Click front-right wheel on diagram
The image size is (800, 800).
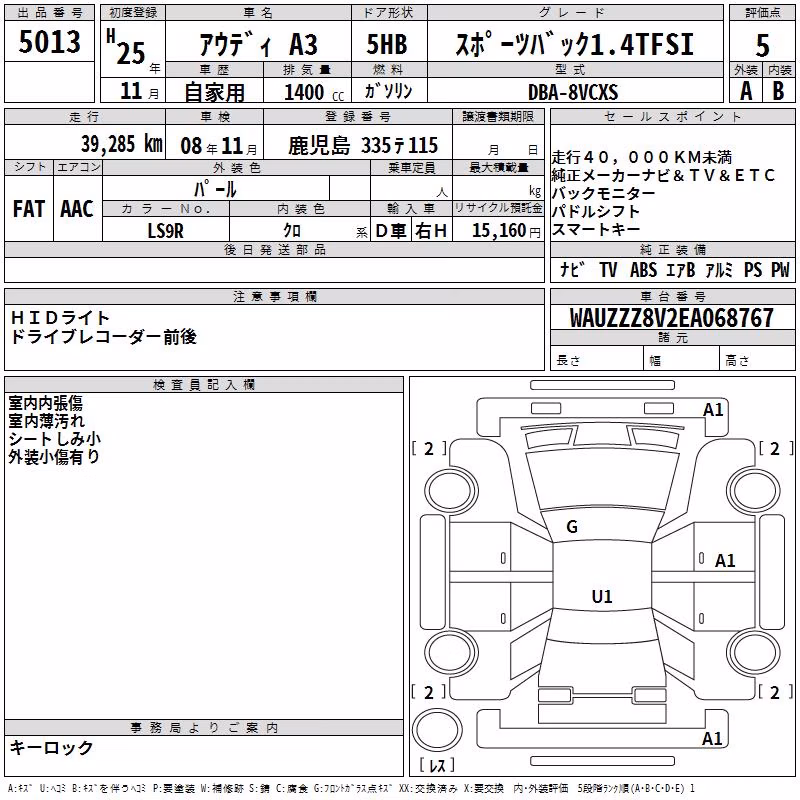[x=753, y=490]
